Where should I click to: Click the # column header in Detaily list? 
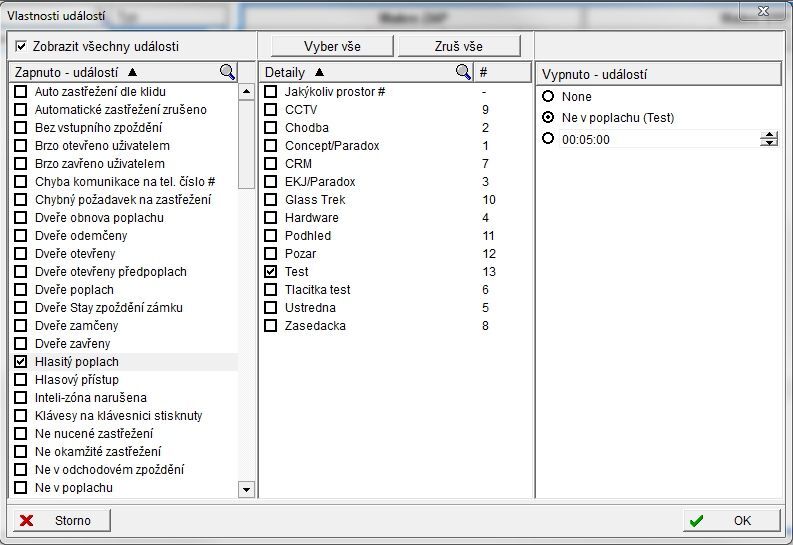484,72
